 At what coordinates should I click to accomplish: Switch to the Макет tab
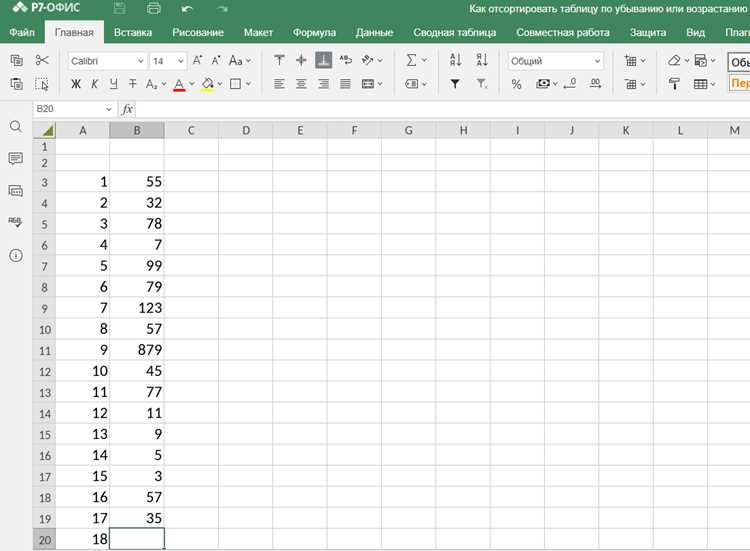(x=258, y=33)
